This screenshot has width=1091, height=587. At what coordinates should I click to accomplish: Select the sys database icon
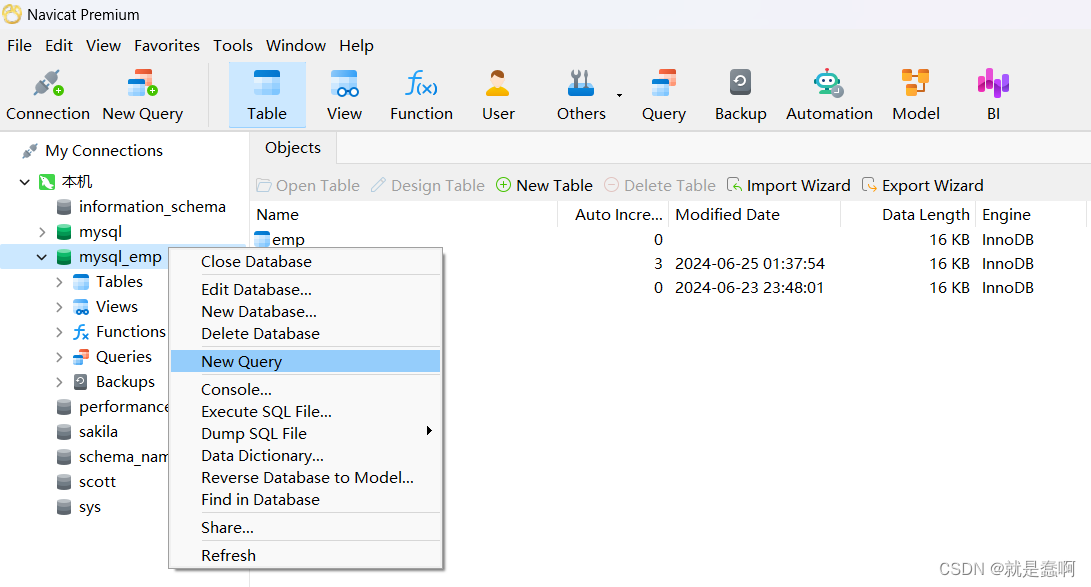click(64, 508)
